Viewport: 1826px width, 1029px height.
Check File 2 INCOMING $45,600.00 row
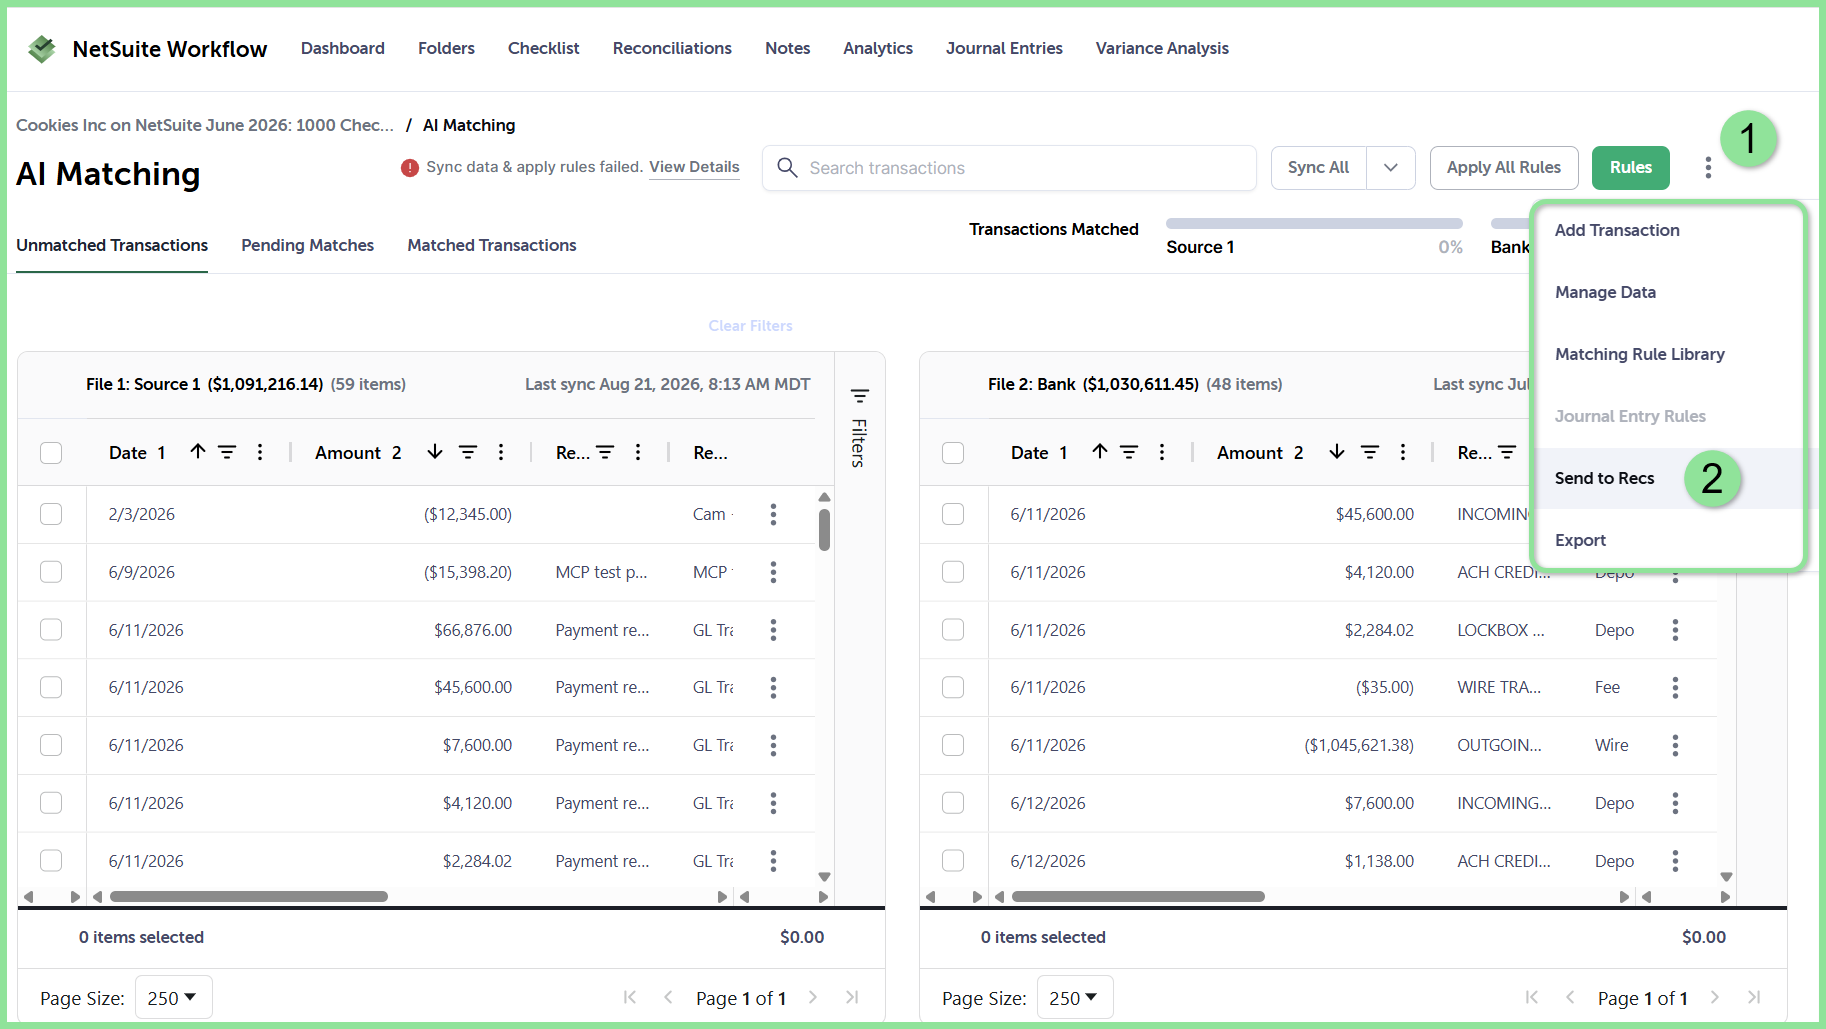click(953, 514)
